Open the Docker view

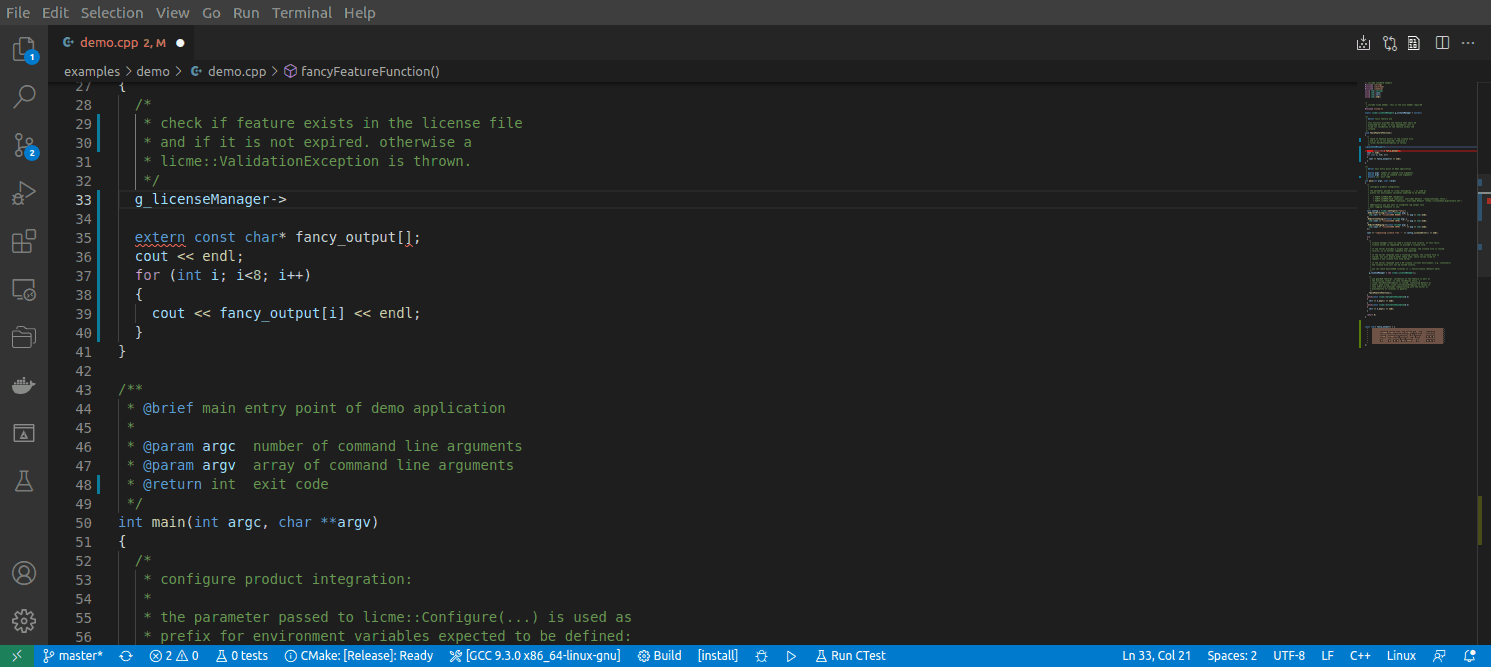[24, 386]
